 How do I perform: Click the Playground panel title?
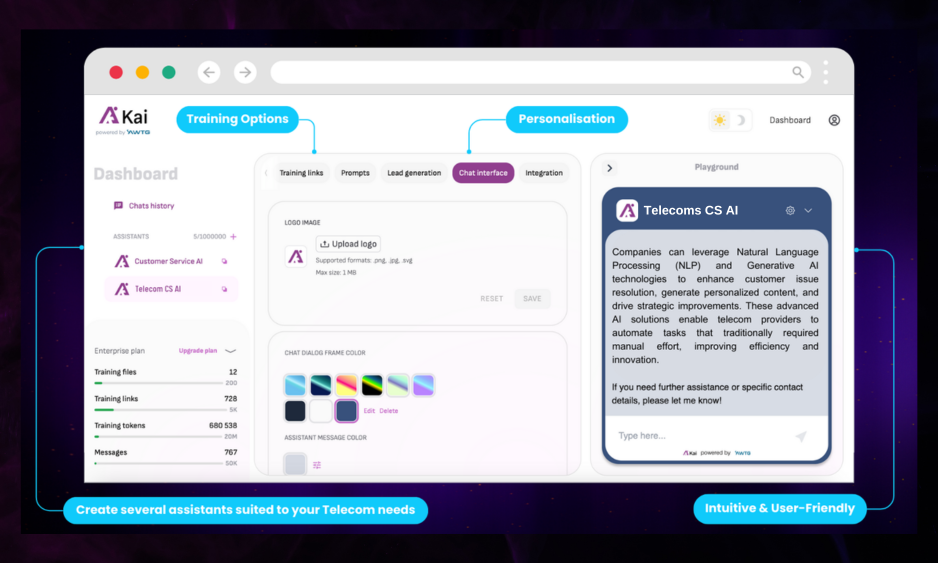click(x=716, y=168)
